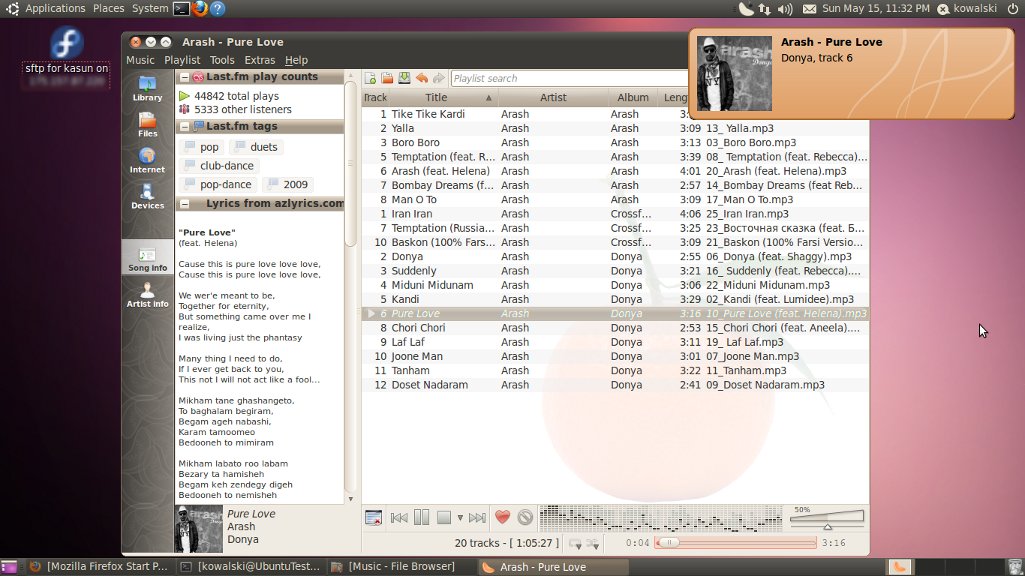This screenshot has height=576, width=1025.
Task: Open the Library panel in the sidebar
Action: click(146, 91)
